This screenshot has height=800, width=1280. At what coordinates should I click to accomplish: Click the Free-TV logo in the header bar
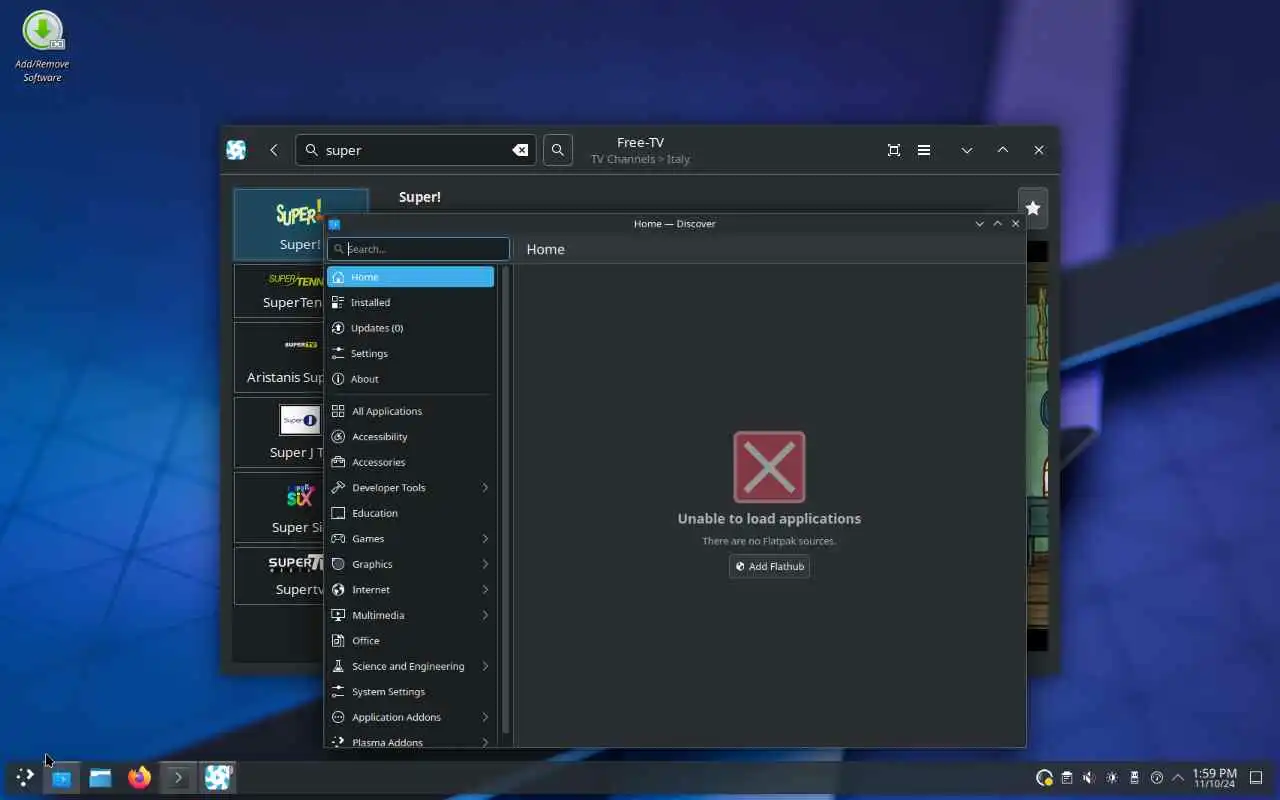tap(236, 150)
